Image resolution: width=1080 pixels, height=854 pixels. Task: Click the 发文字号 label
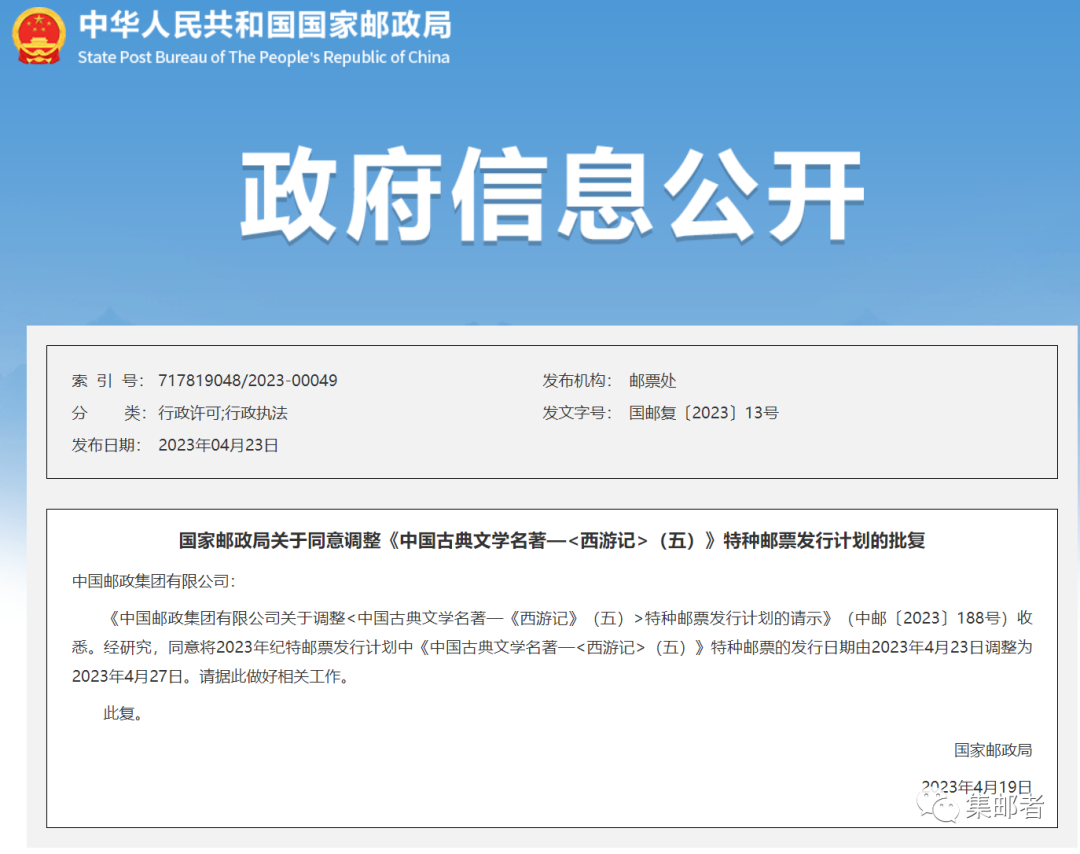tap(577, 413)
